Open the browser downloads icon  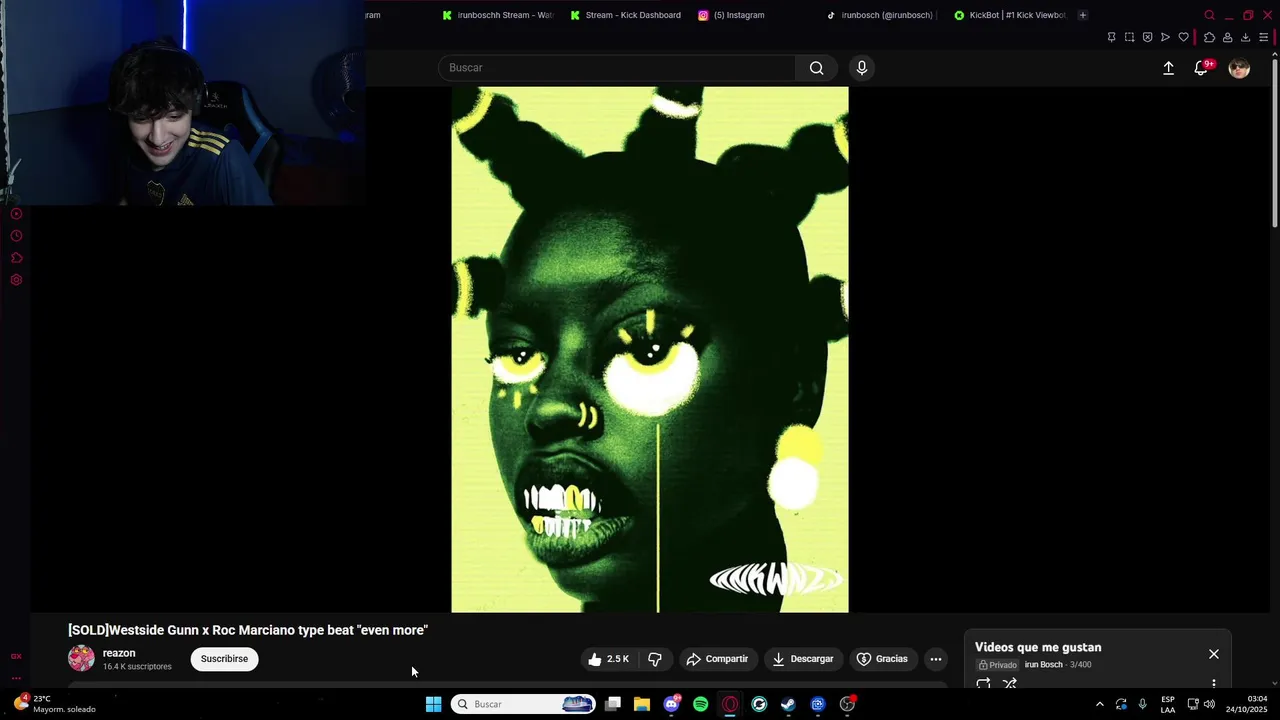(x=1245, y=37)
